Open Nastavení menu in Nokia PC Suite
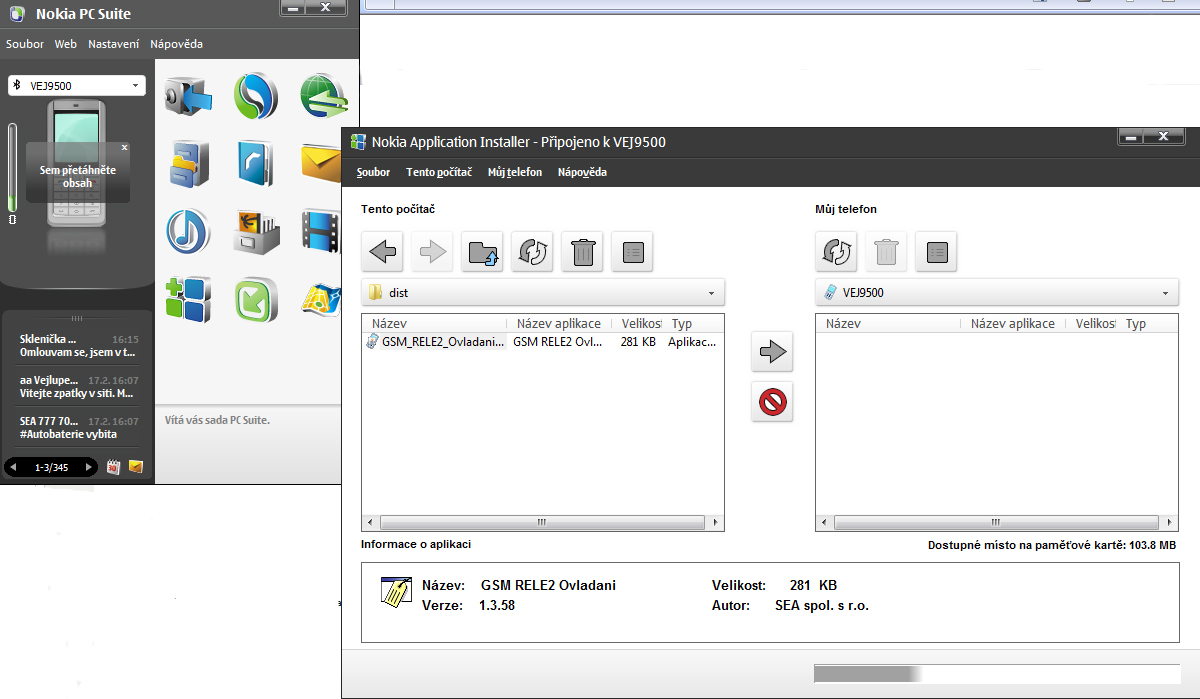 coord(114,44)
